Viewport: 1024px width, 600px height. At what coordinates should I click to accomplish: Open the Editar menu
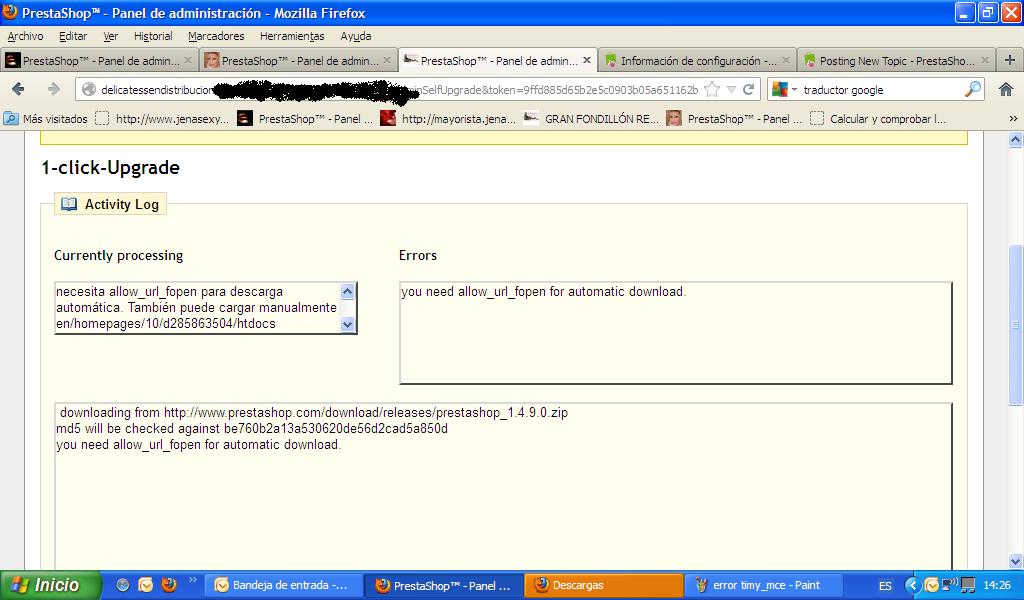(x=72, y=36)
